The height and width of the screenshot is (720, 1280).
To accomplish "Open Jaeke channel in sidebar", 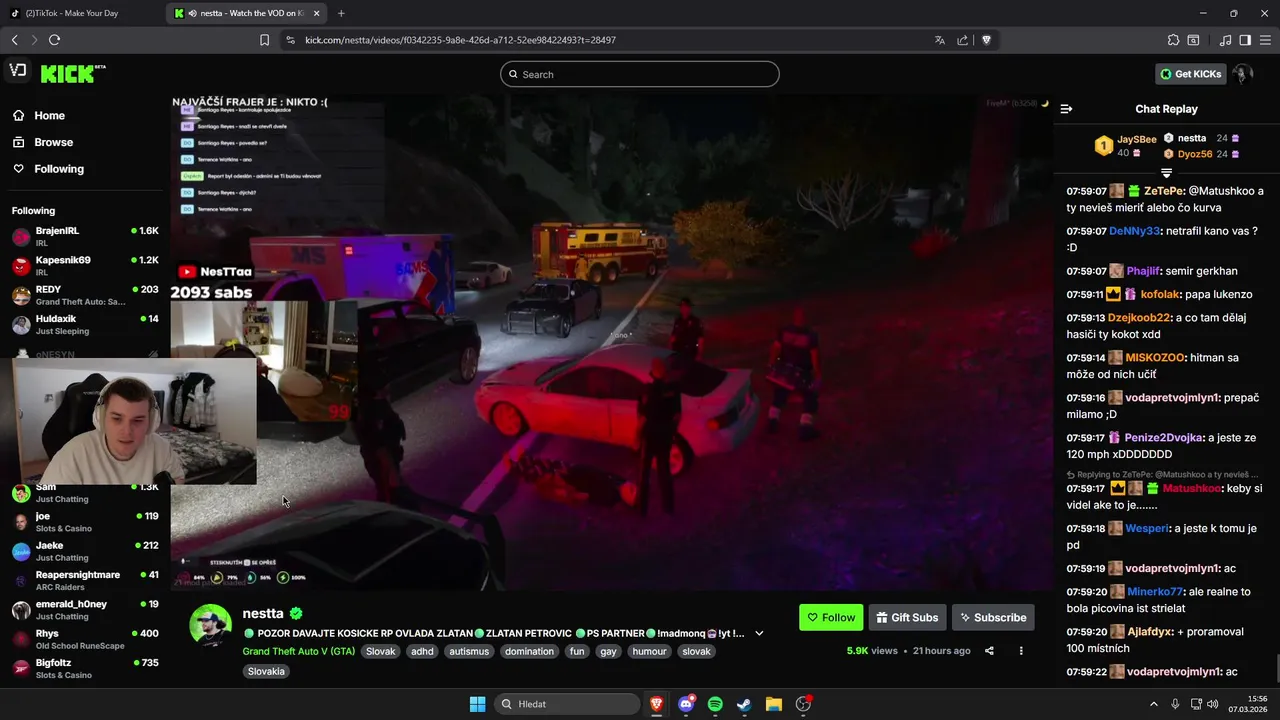I will click(x=85, y=551).
